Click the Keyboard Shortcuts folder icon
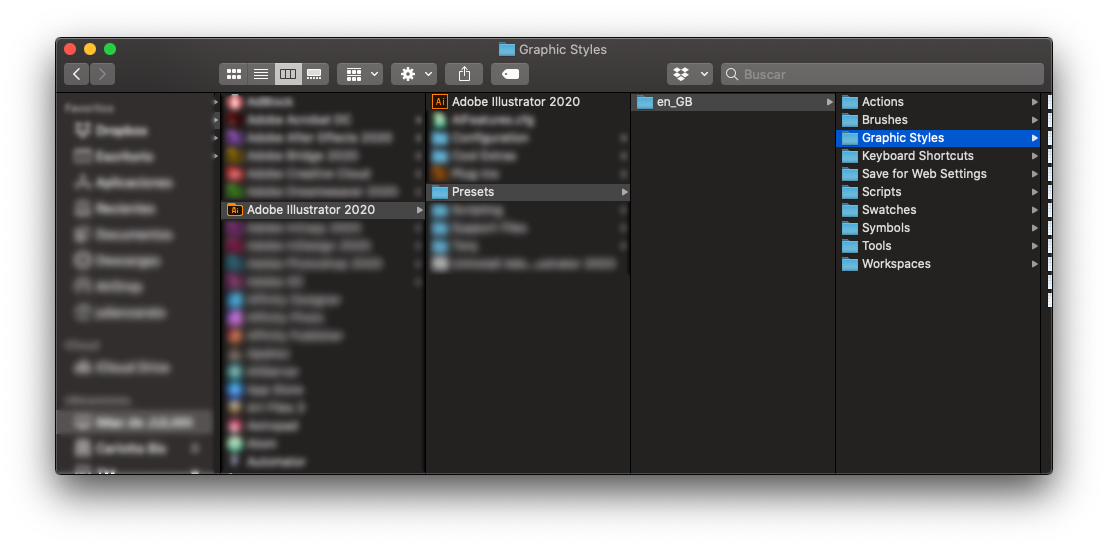 (x=850, y=156)
